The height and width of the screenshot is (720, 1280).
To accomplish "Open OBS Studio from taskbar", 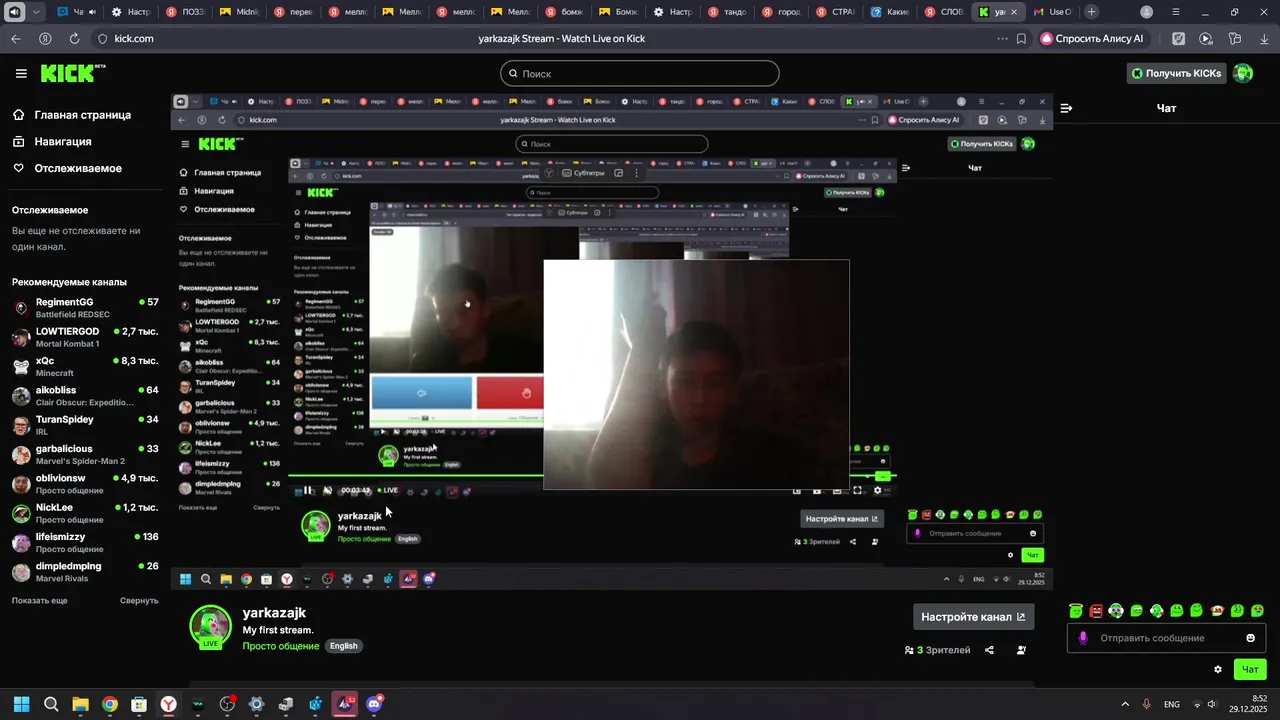I will coord(227,704).
